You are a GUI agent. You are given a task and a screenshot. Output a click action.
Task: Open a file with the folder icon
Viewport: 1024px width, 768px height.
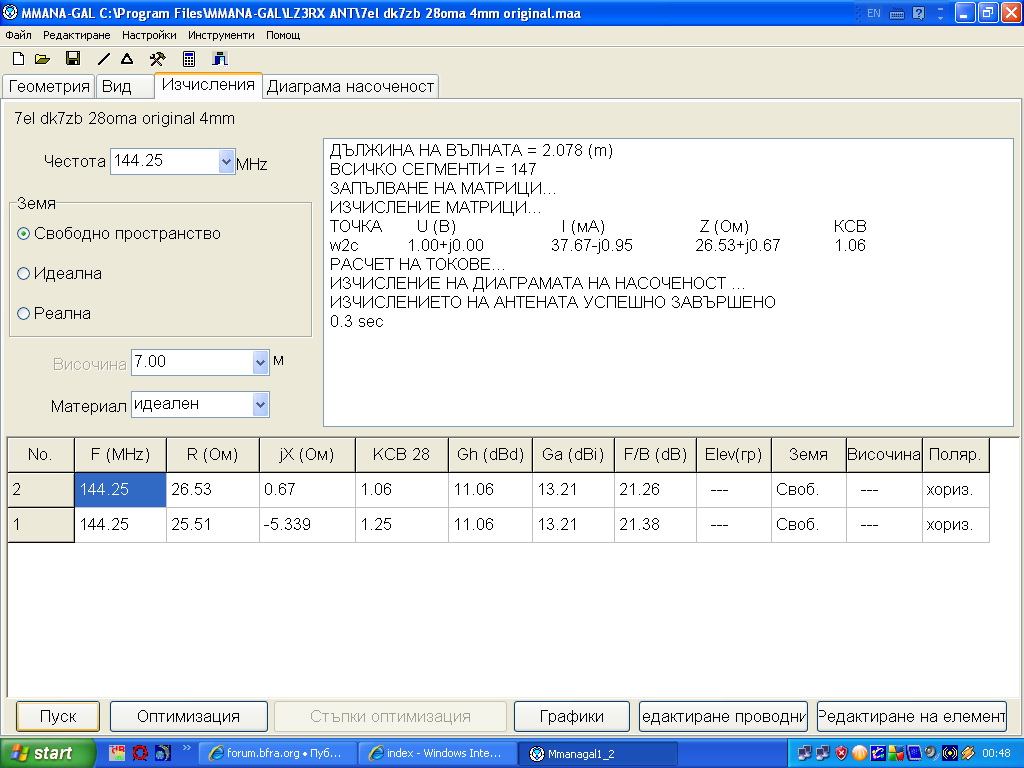pyautogui.click(x=42, y=59)
